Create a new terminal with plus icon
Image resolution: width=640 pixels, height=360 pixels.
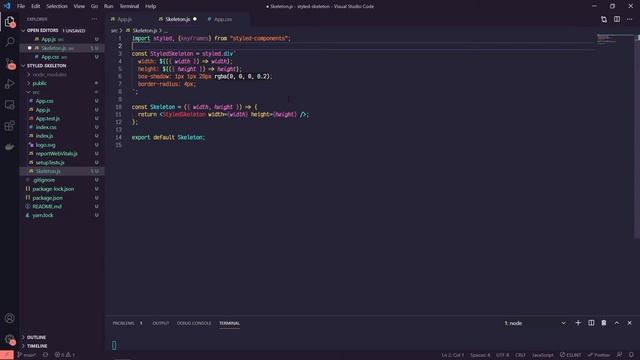578,323
